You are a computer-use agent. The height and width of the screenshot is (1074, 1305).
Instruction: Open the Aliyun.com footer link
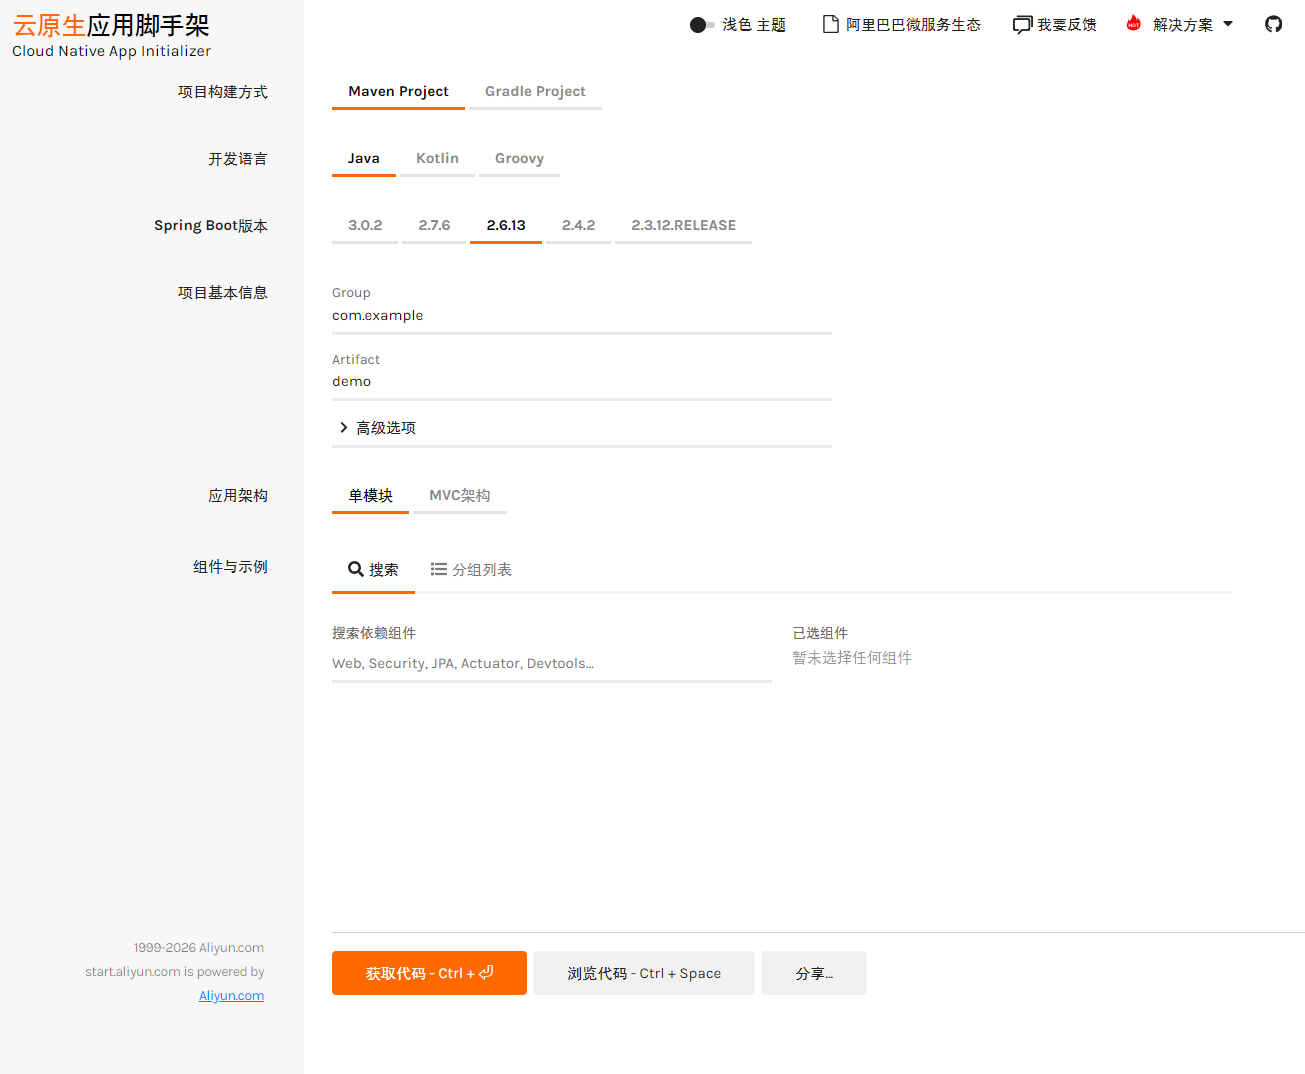231,995
